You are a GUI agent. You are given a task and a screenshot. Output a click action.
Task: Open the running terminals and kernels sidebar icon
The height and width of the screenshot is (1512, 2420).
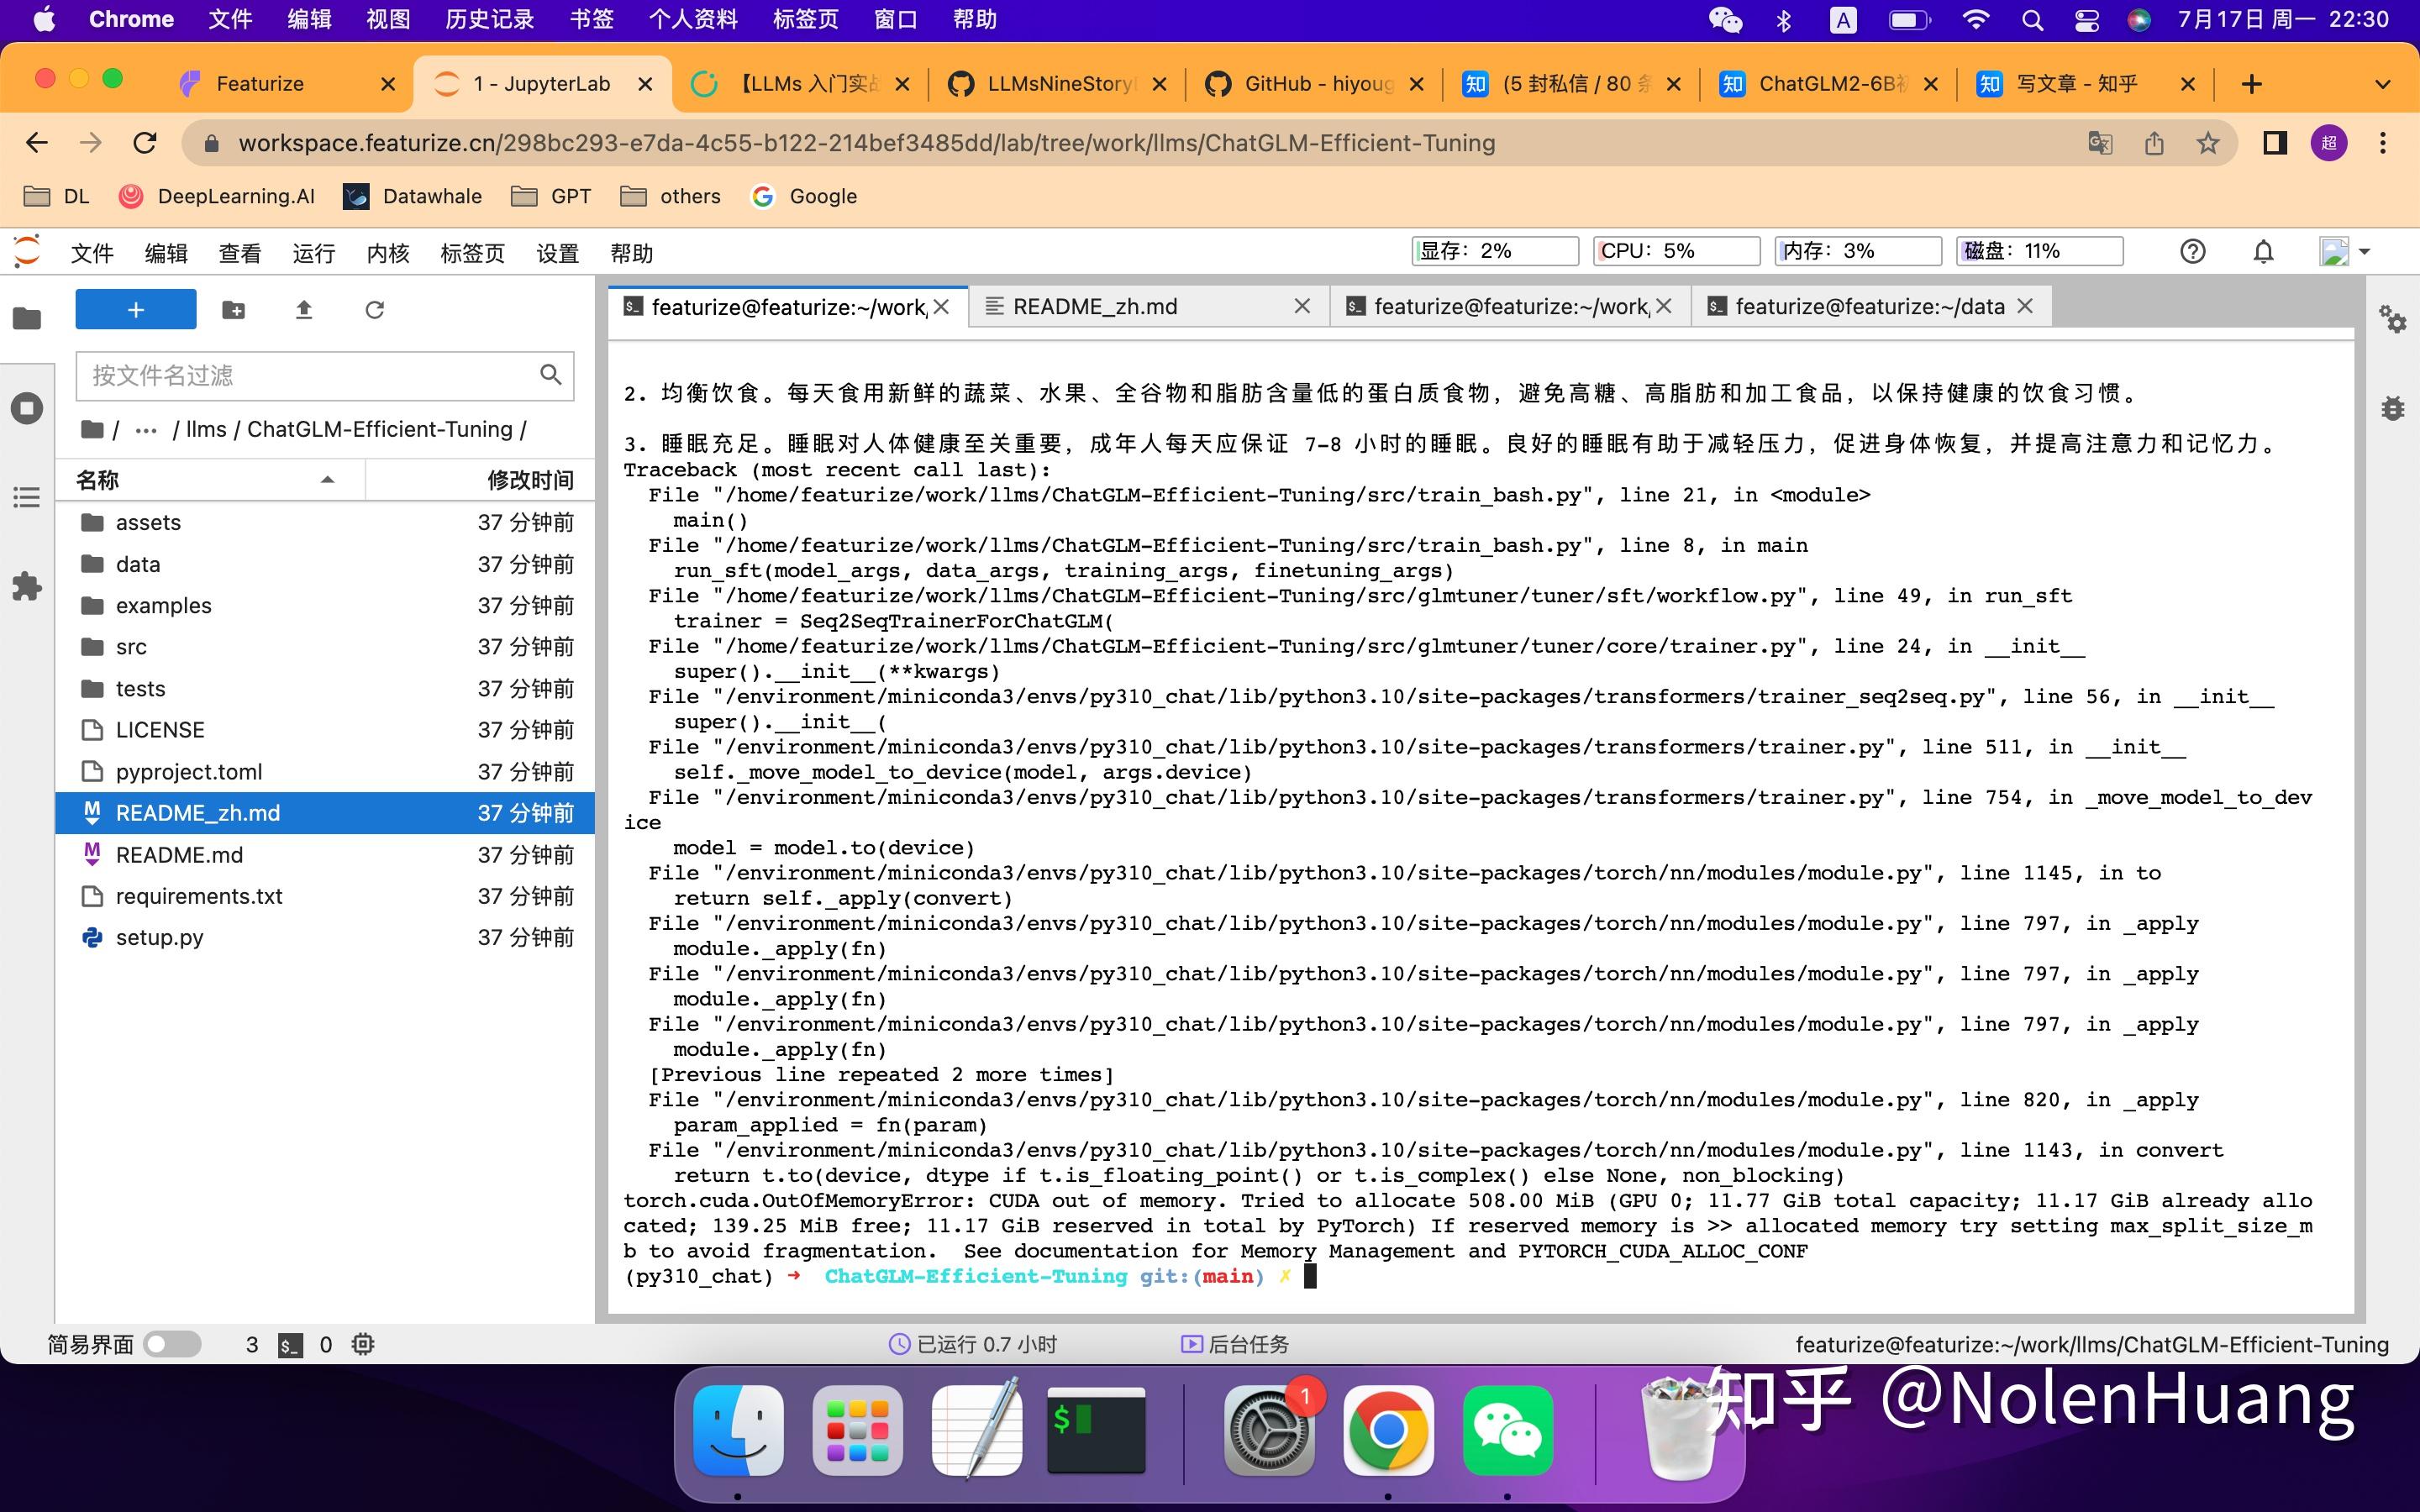click(27, 408)
